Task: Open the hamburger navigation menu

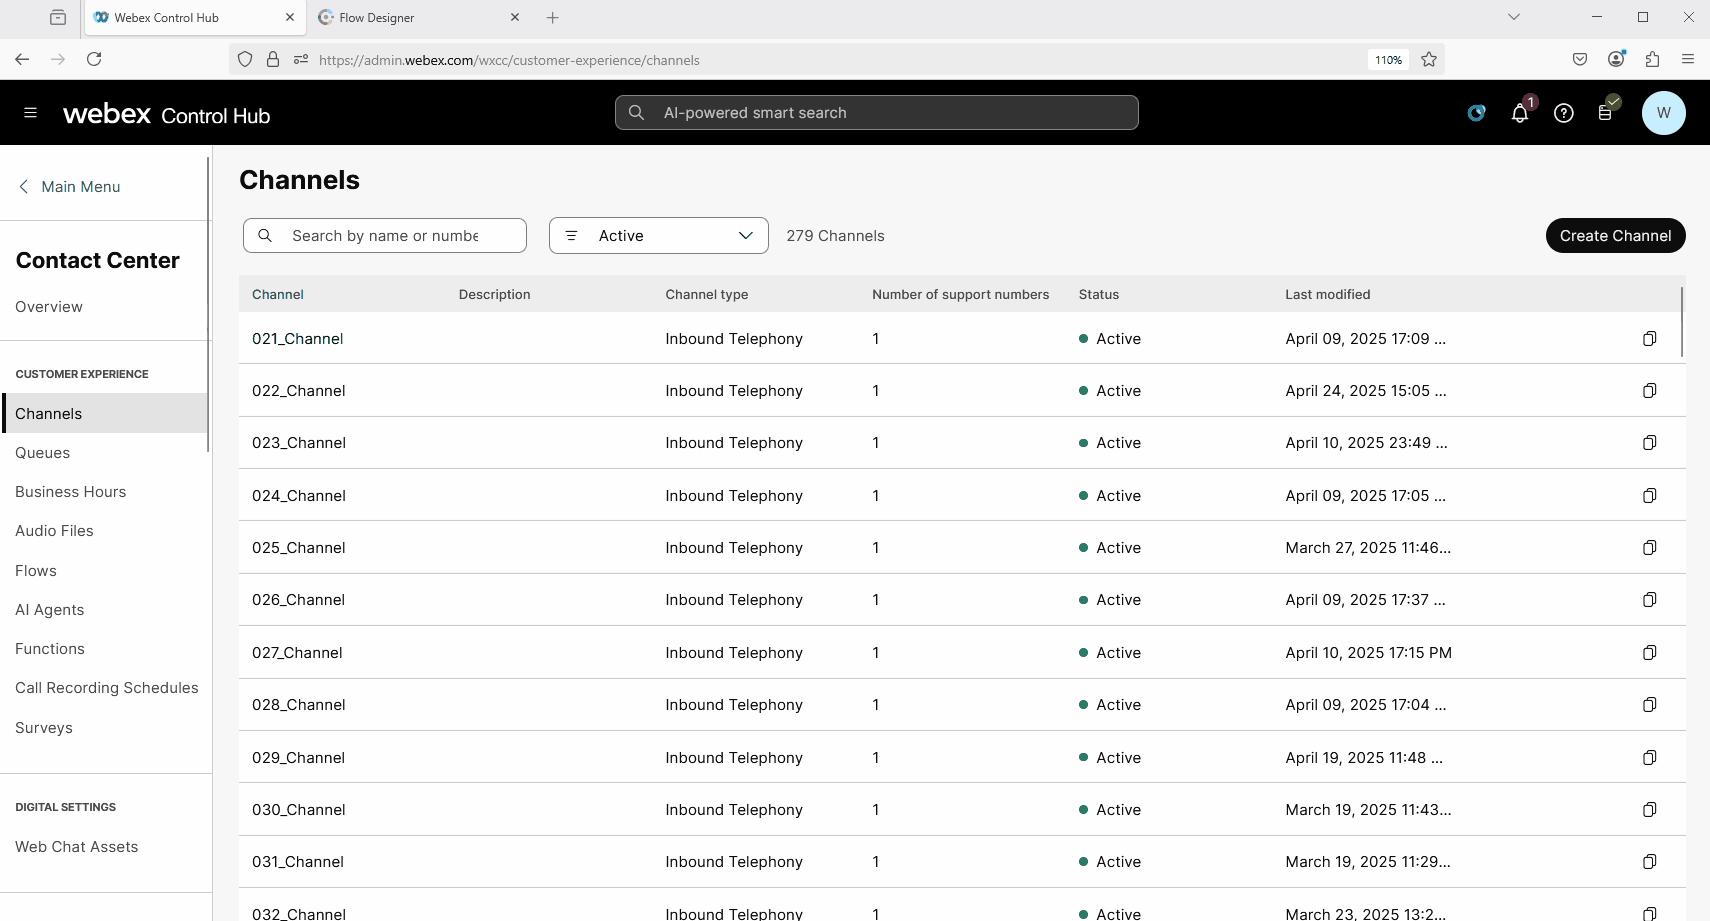Action: pos(30,113)
